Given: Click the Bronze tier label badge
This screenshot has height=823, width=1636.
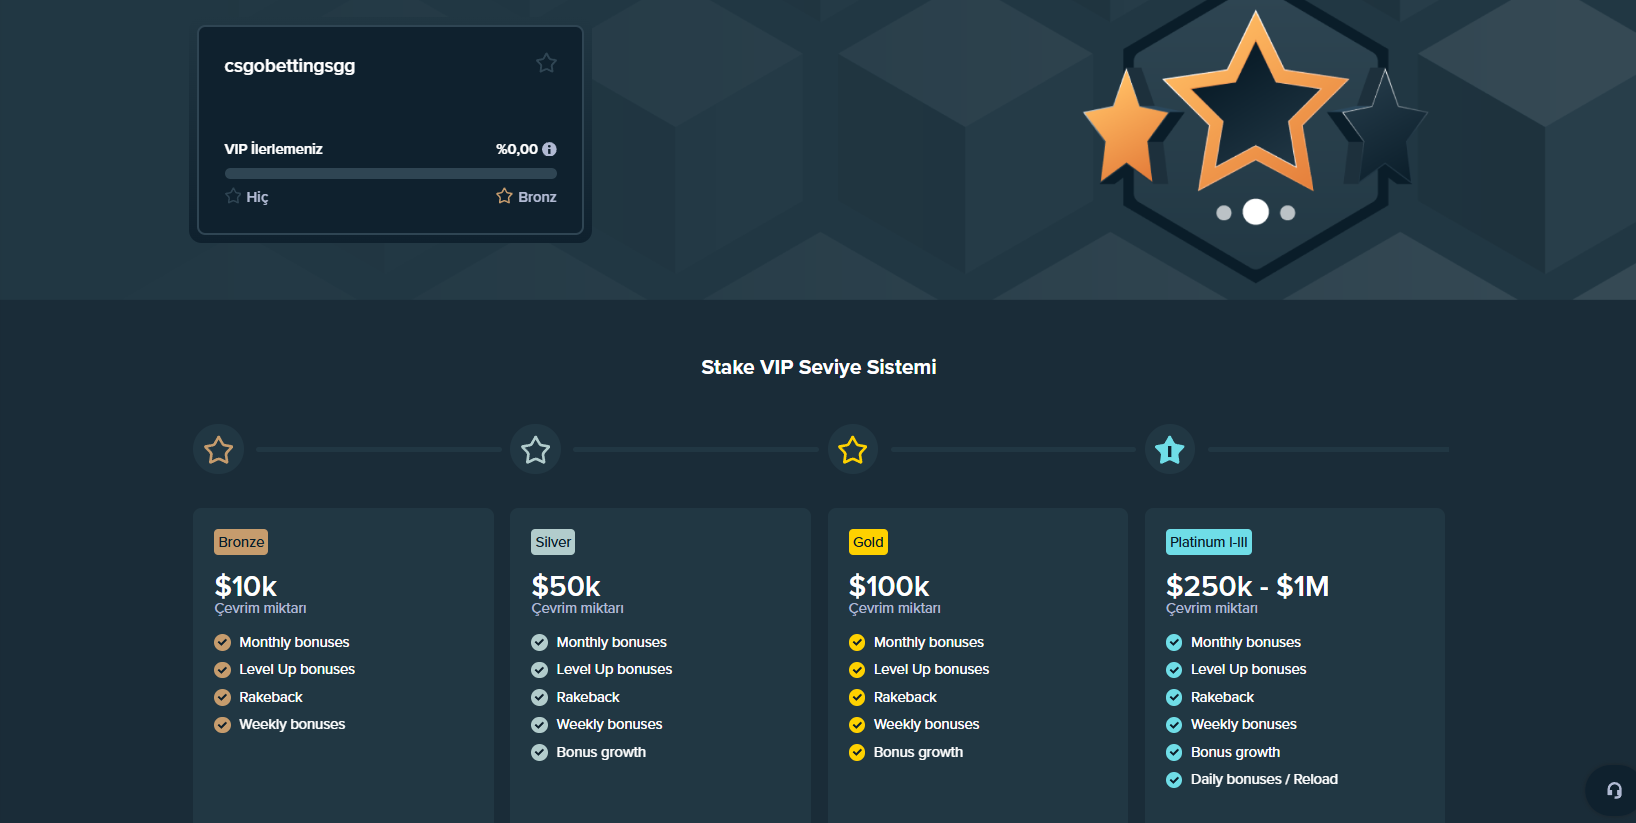Looking at the screenshot, I should 241,542.
